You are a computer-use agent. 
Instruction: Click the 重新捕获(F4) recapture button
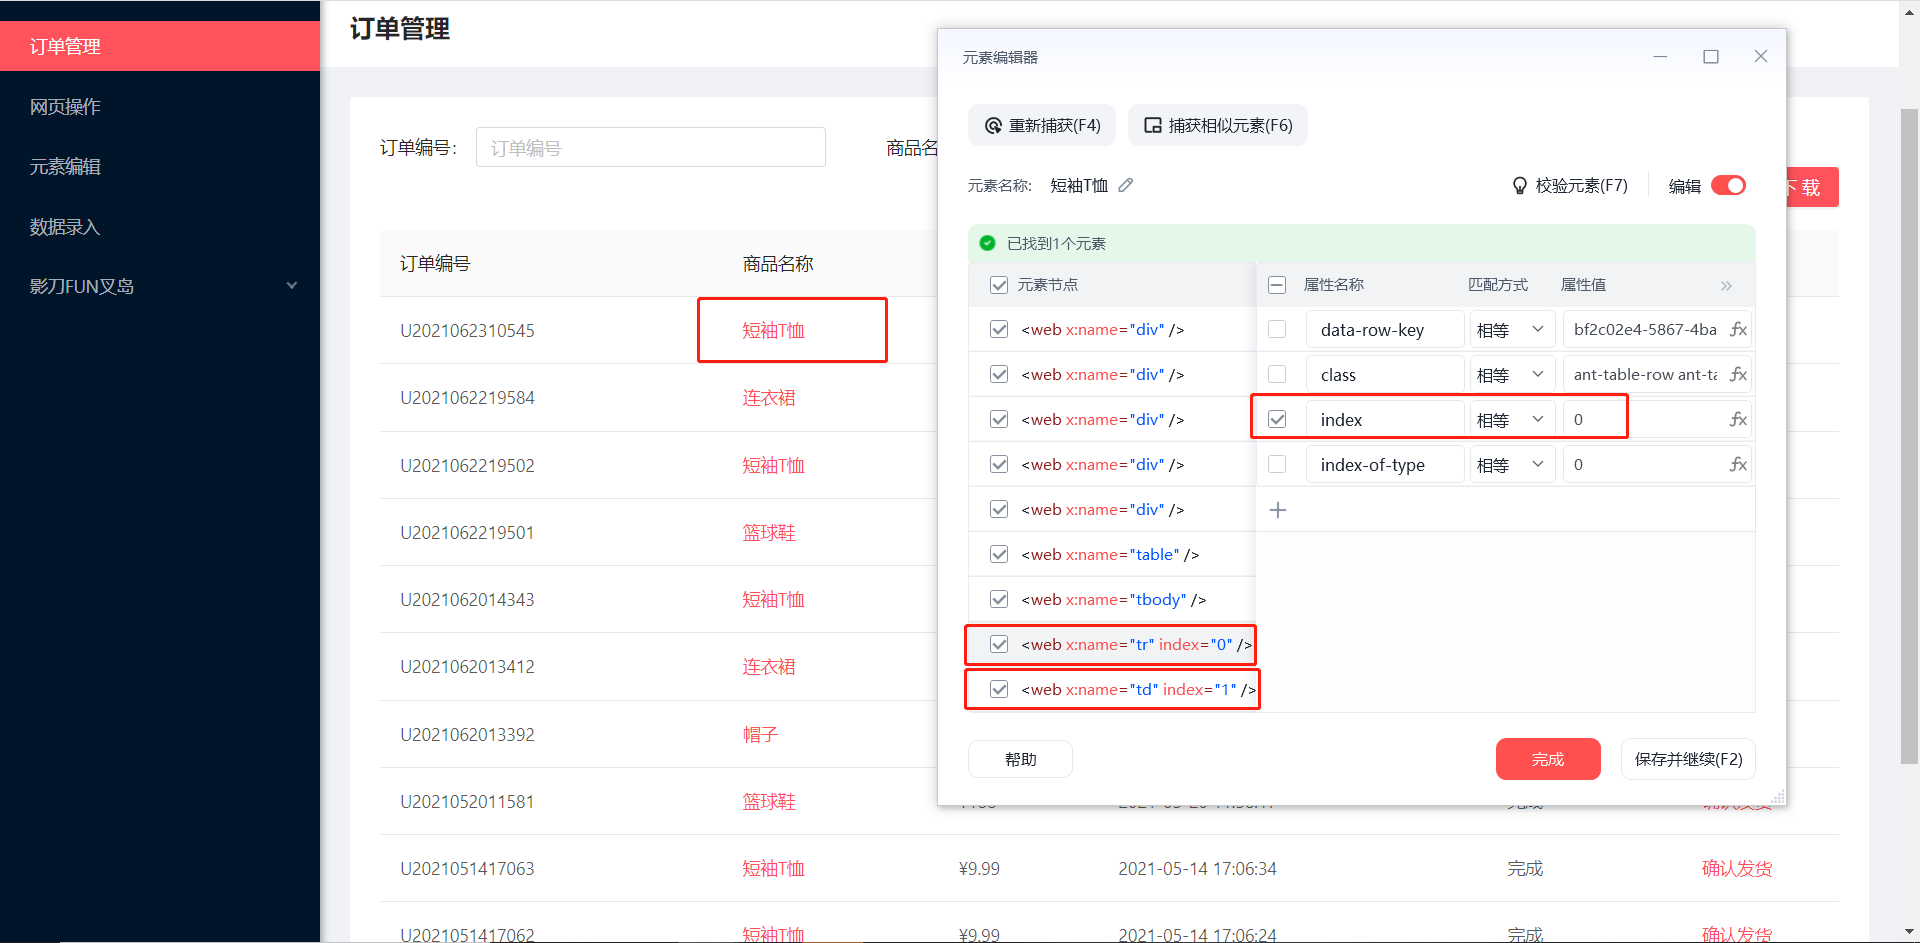tap(1042, 126)
